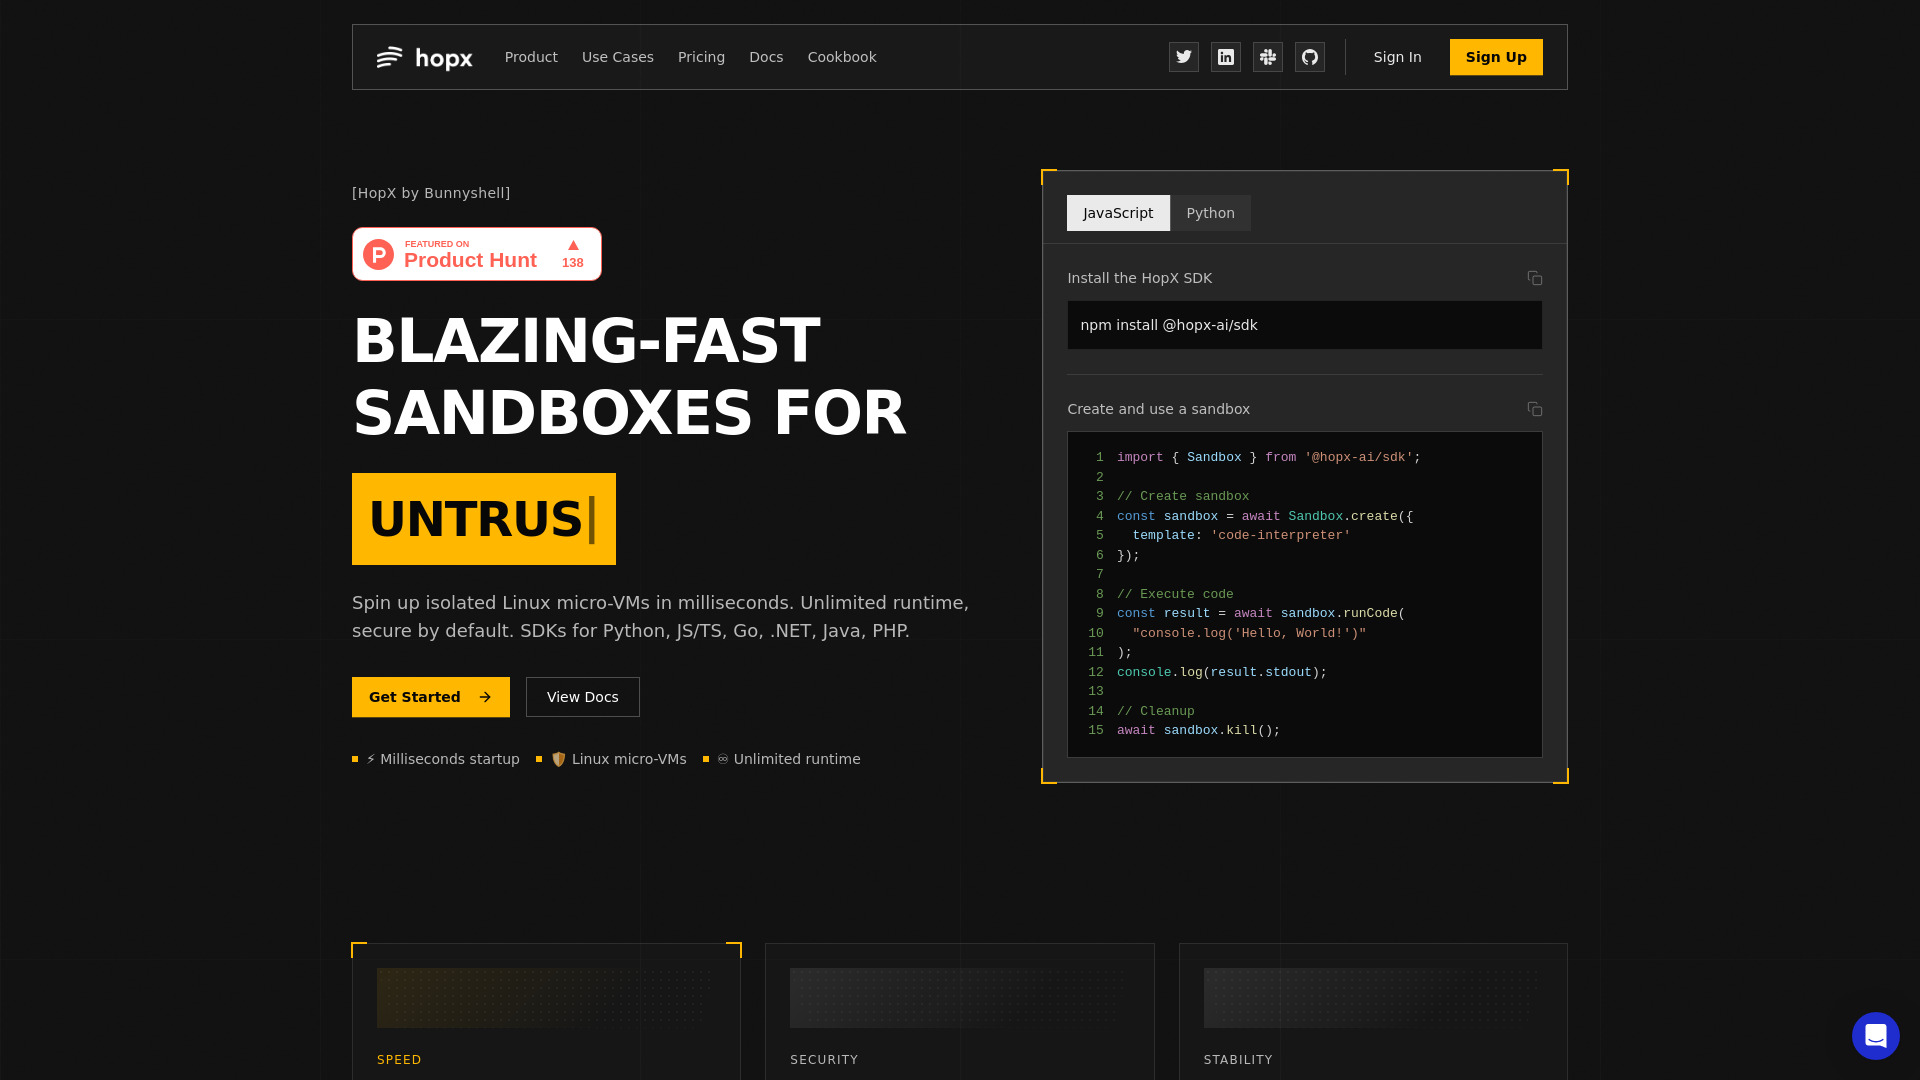The height and width of the screenshot is (1080, 1920).
Task: Click the Sign Up button
Action: [1496, 57]
